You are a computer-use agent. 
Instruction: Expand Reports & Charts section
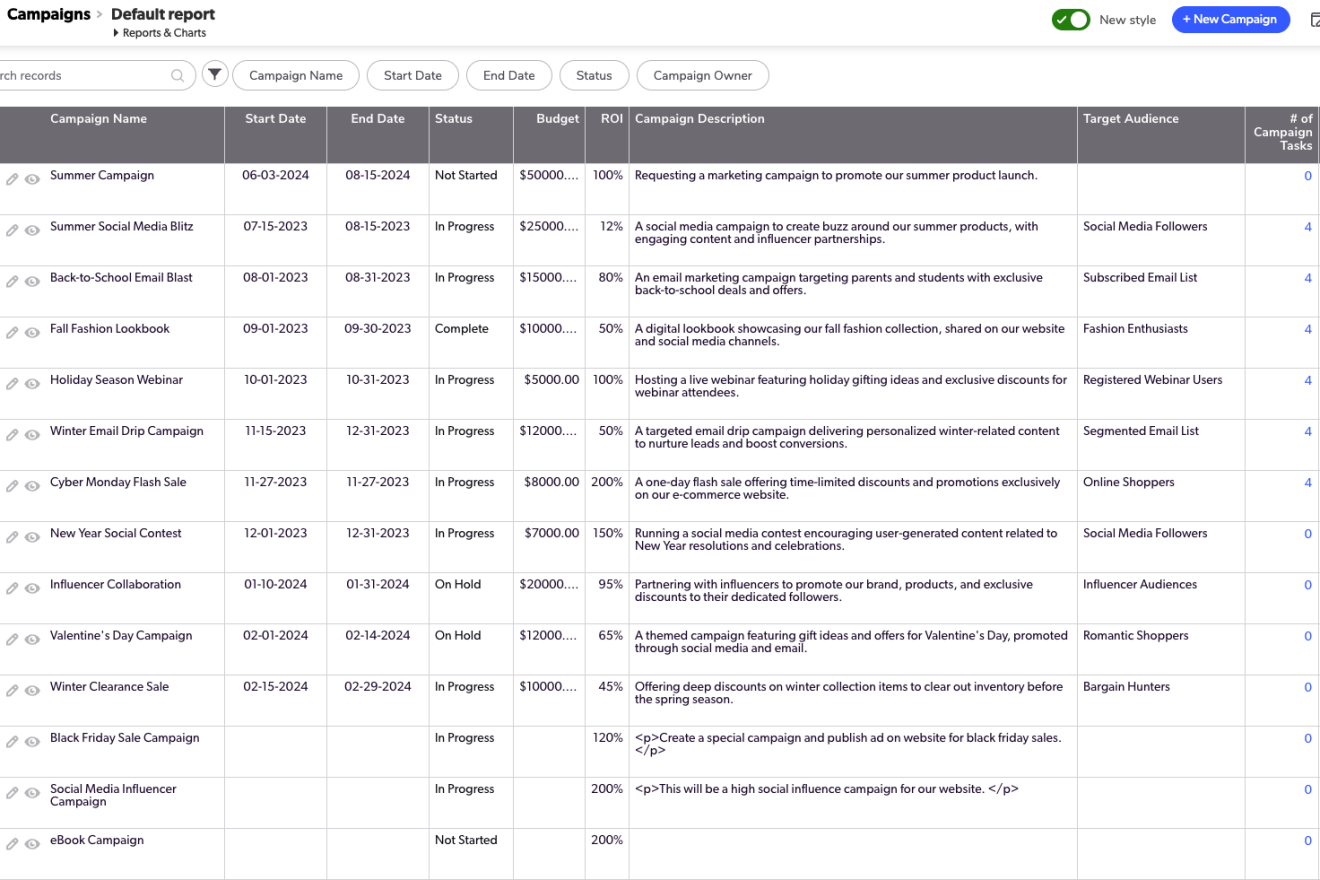tap(160, 33)
